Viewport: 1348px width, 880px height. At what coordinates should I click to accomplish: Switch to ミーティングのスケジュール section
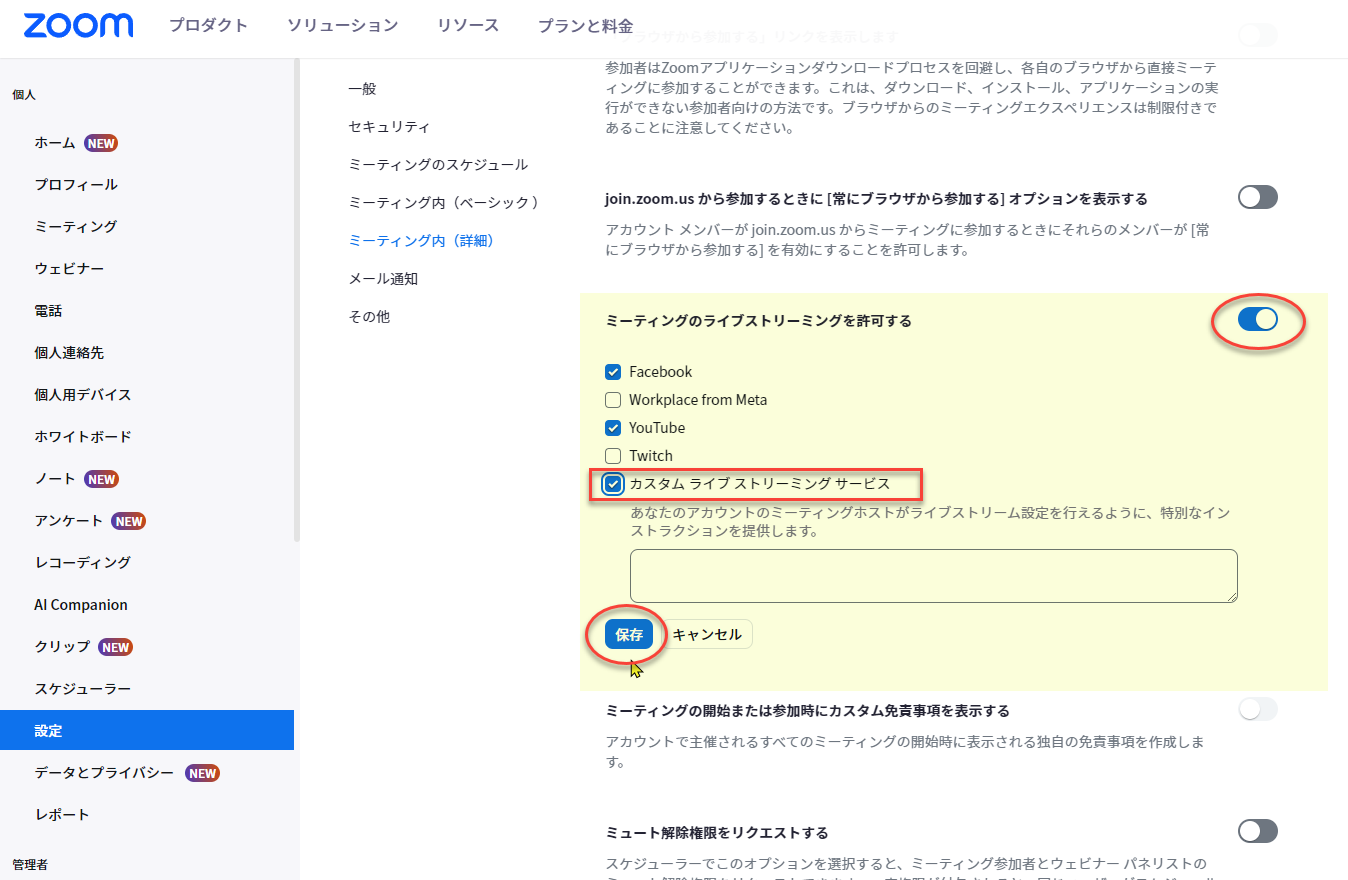coord(438,165)
